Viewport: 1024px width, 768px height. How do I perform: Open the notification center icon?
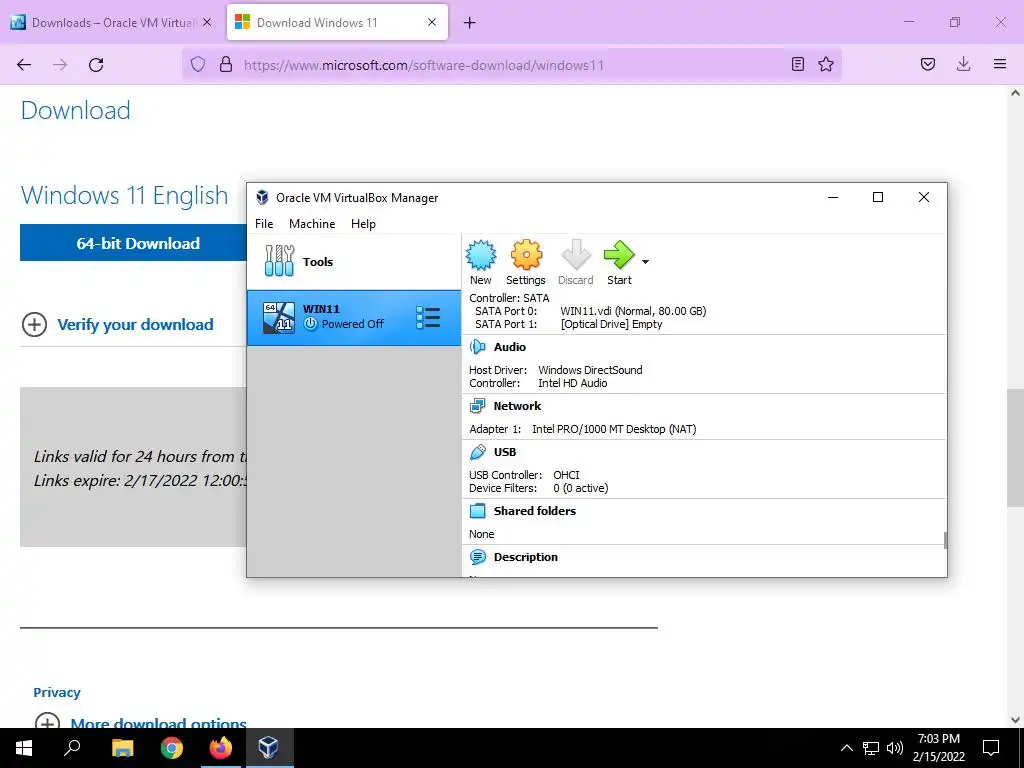991,748
